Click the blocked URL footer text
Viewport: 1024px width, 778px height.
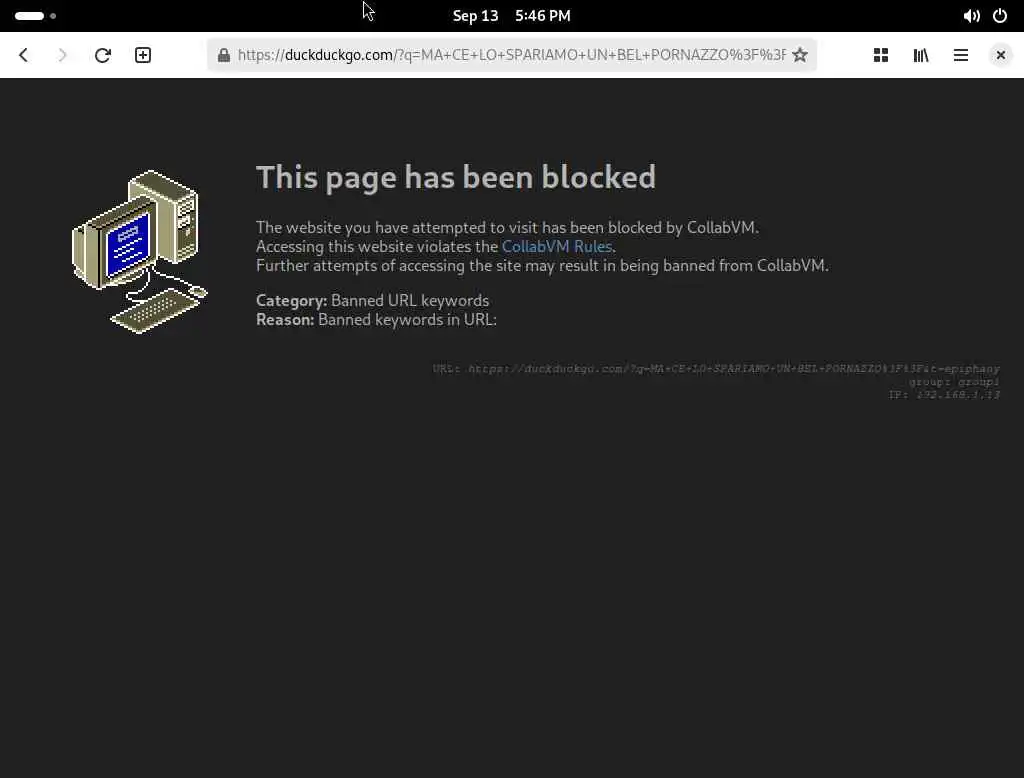click(716, 368)
